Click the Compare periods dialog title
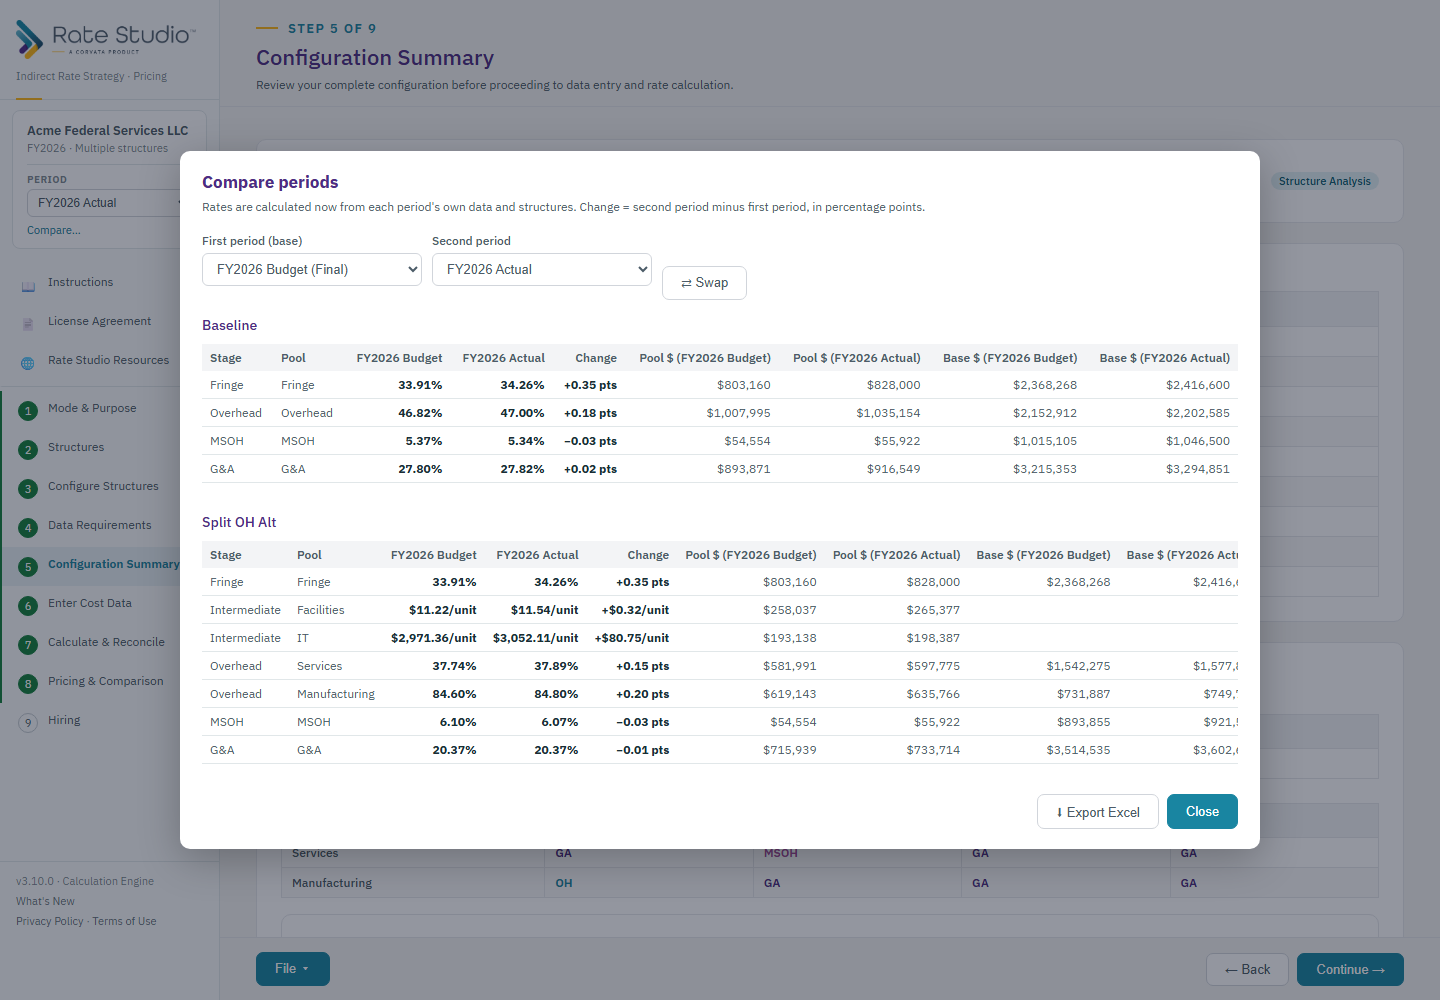This screenshot has width=1440, height=1000. point(270,182)
